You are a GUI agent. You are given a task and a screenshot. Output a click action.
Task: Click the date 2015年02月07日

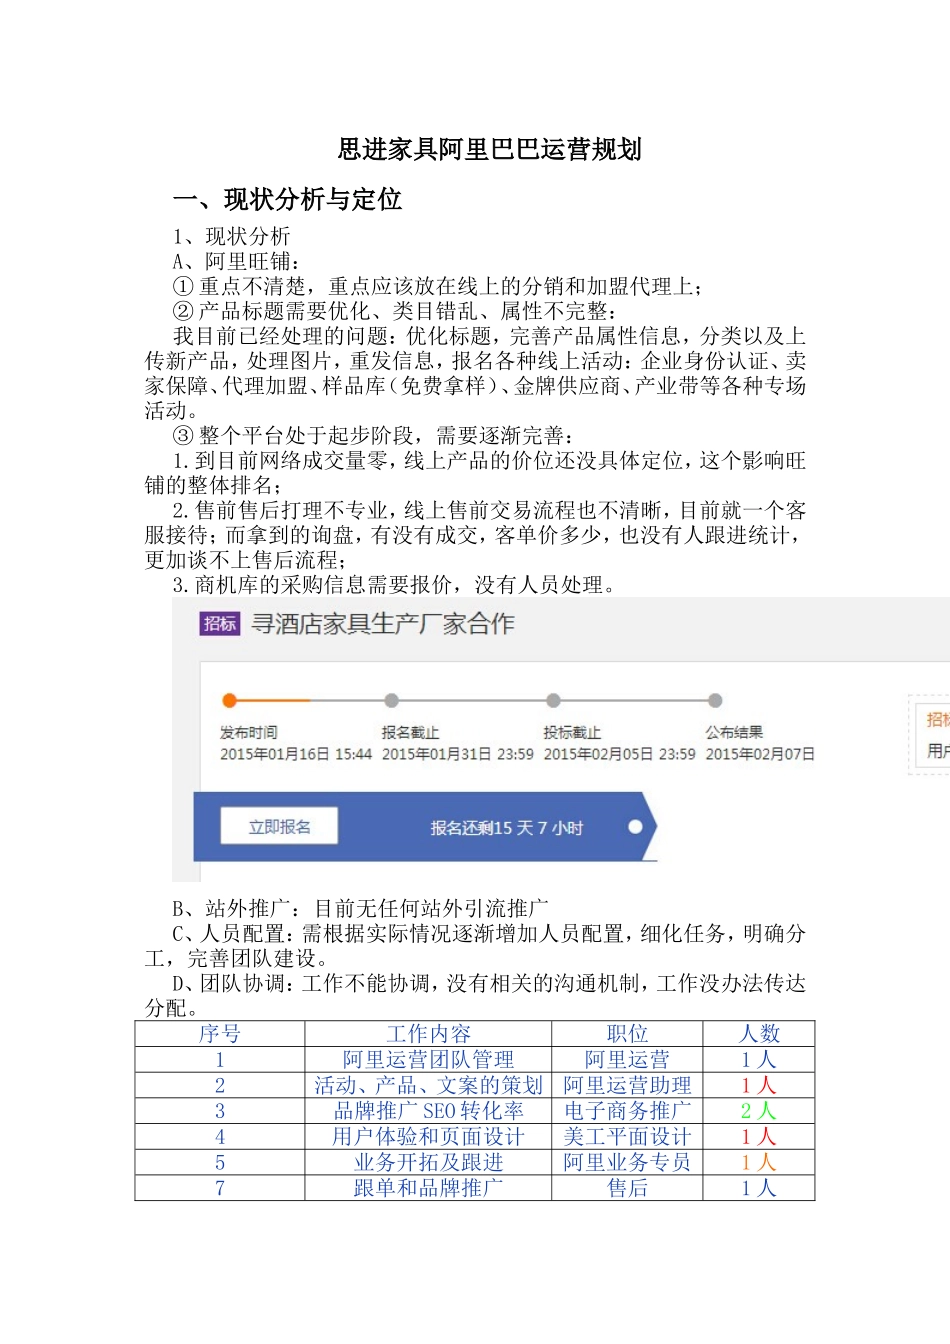760,754
